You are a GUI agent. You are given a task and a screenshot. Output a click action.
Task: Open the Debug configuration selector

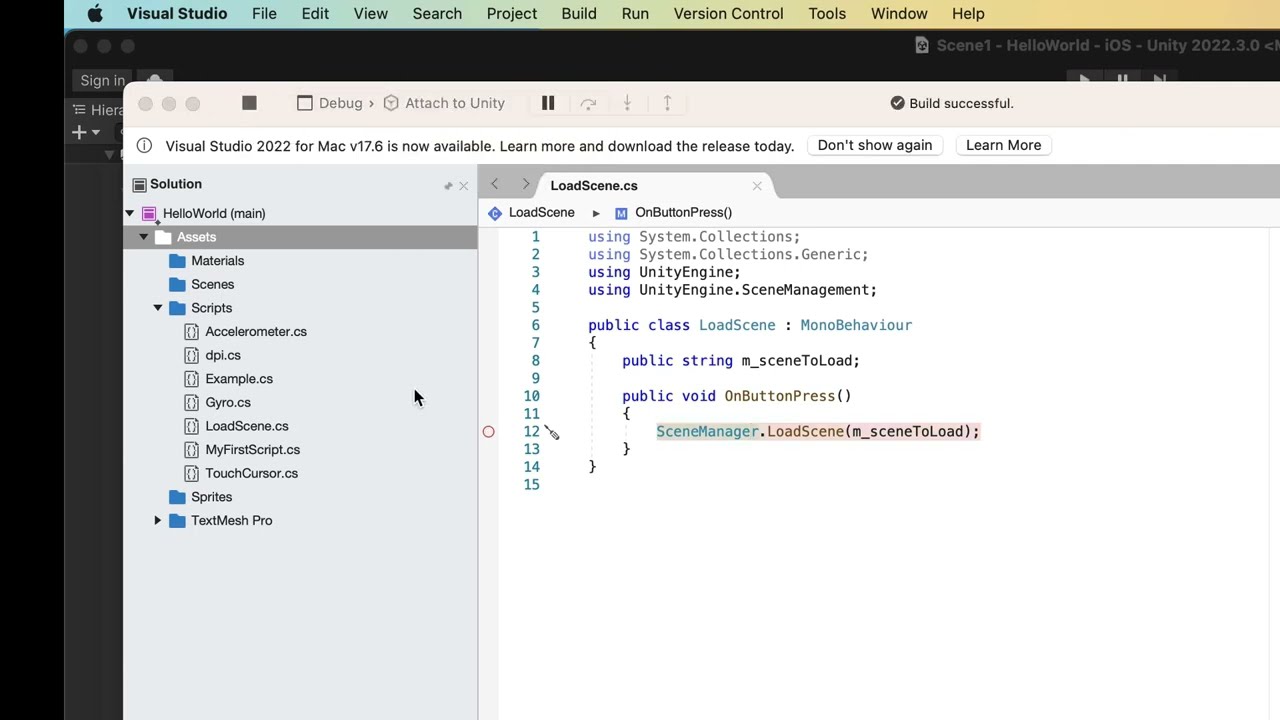coord(330,103)
